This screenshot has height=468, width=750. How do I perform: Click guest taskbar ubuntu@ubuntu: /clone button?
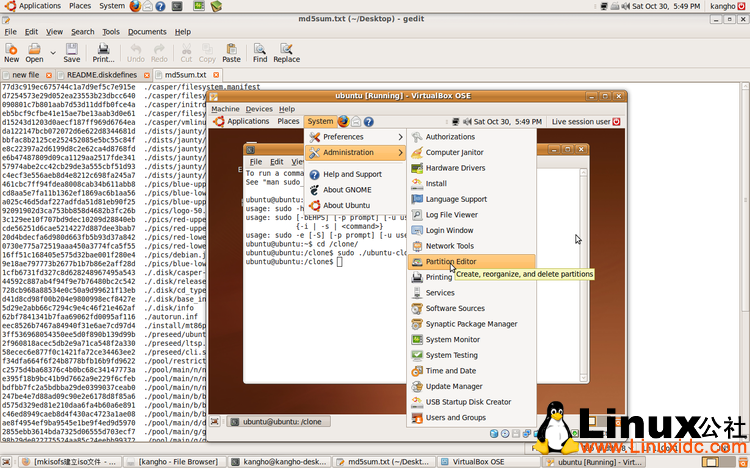tap(278, 422)
